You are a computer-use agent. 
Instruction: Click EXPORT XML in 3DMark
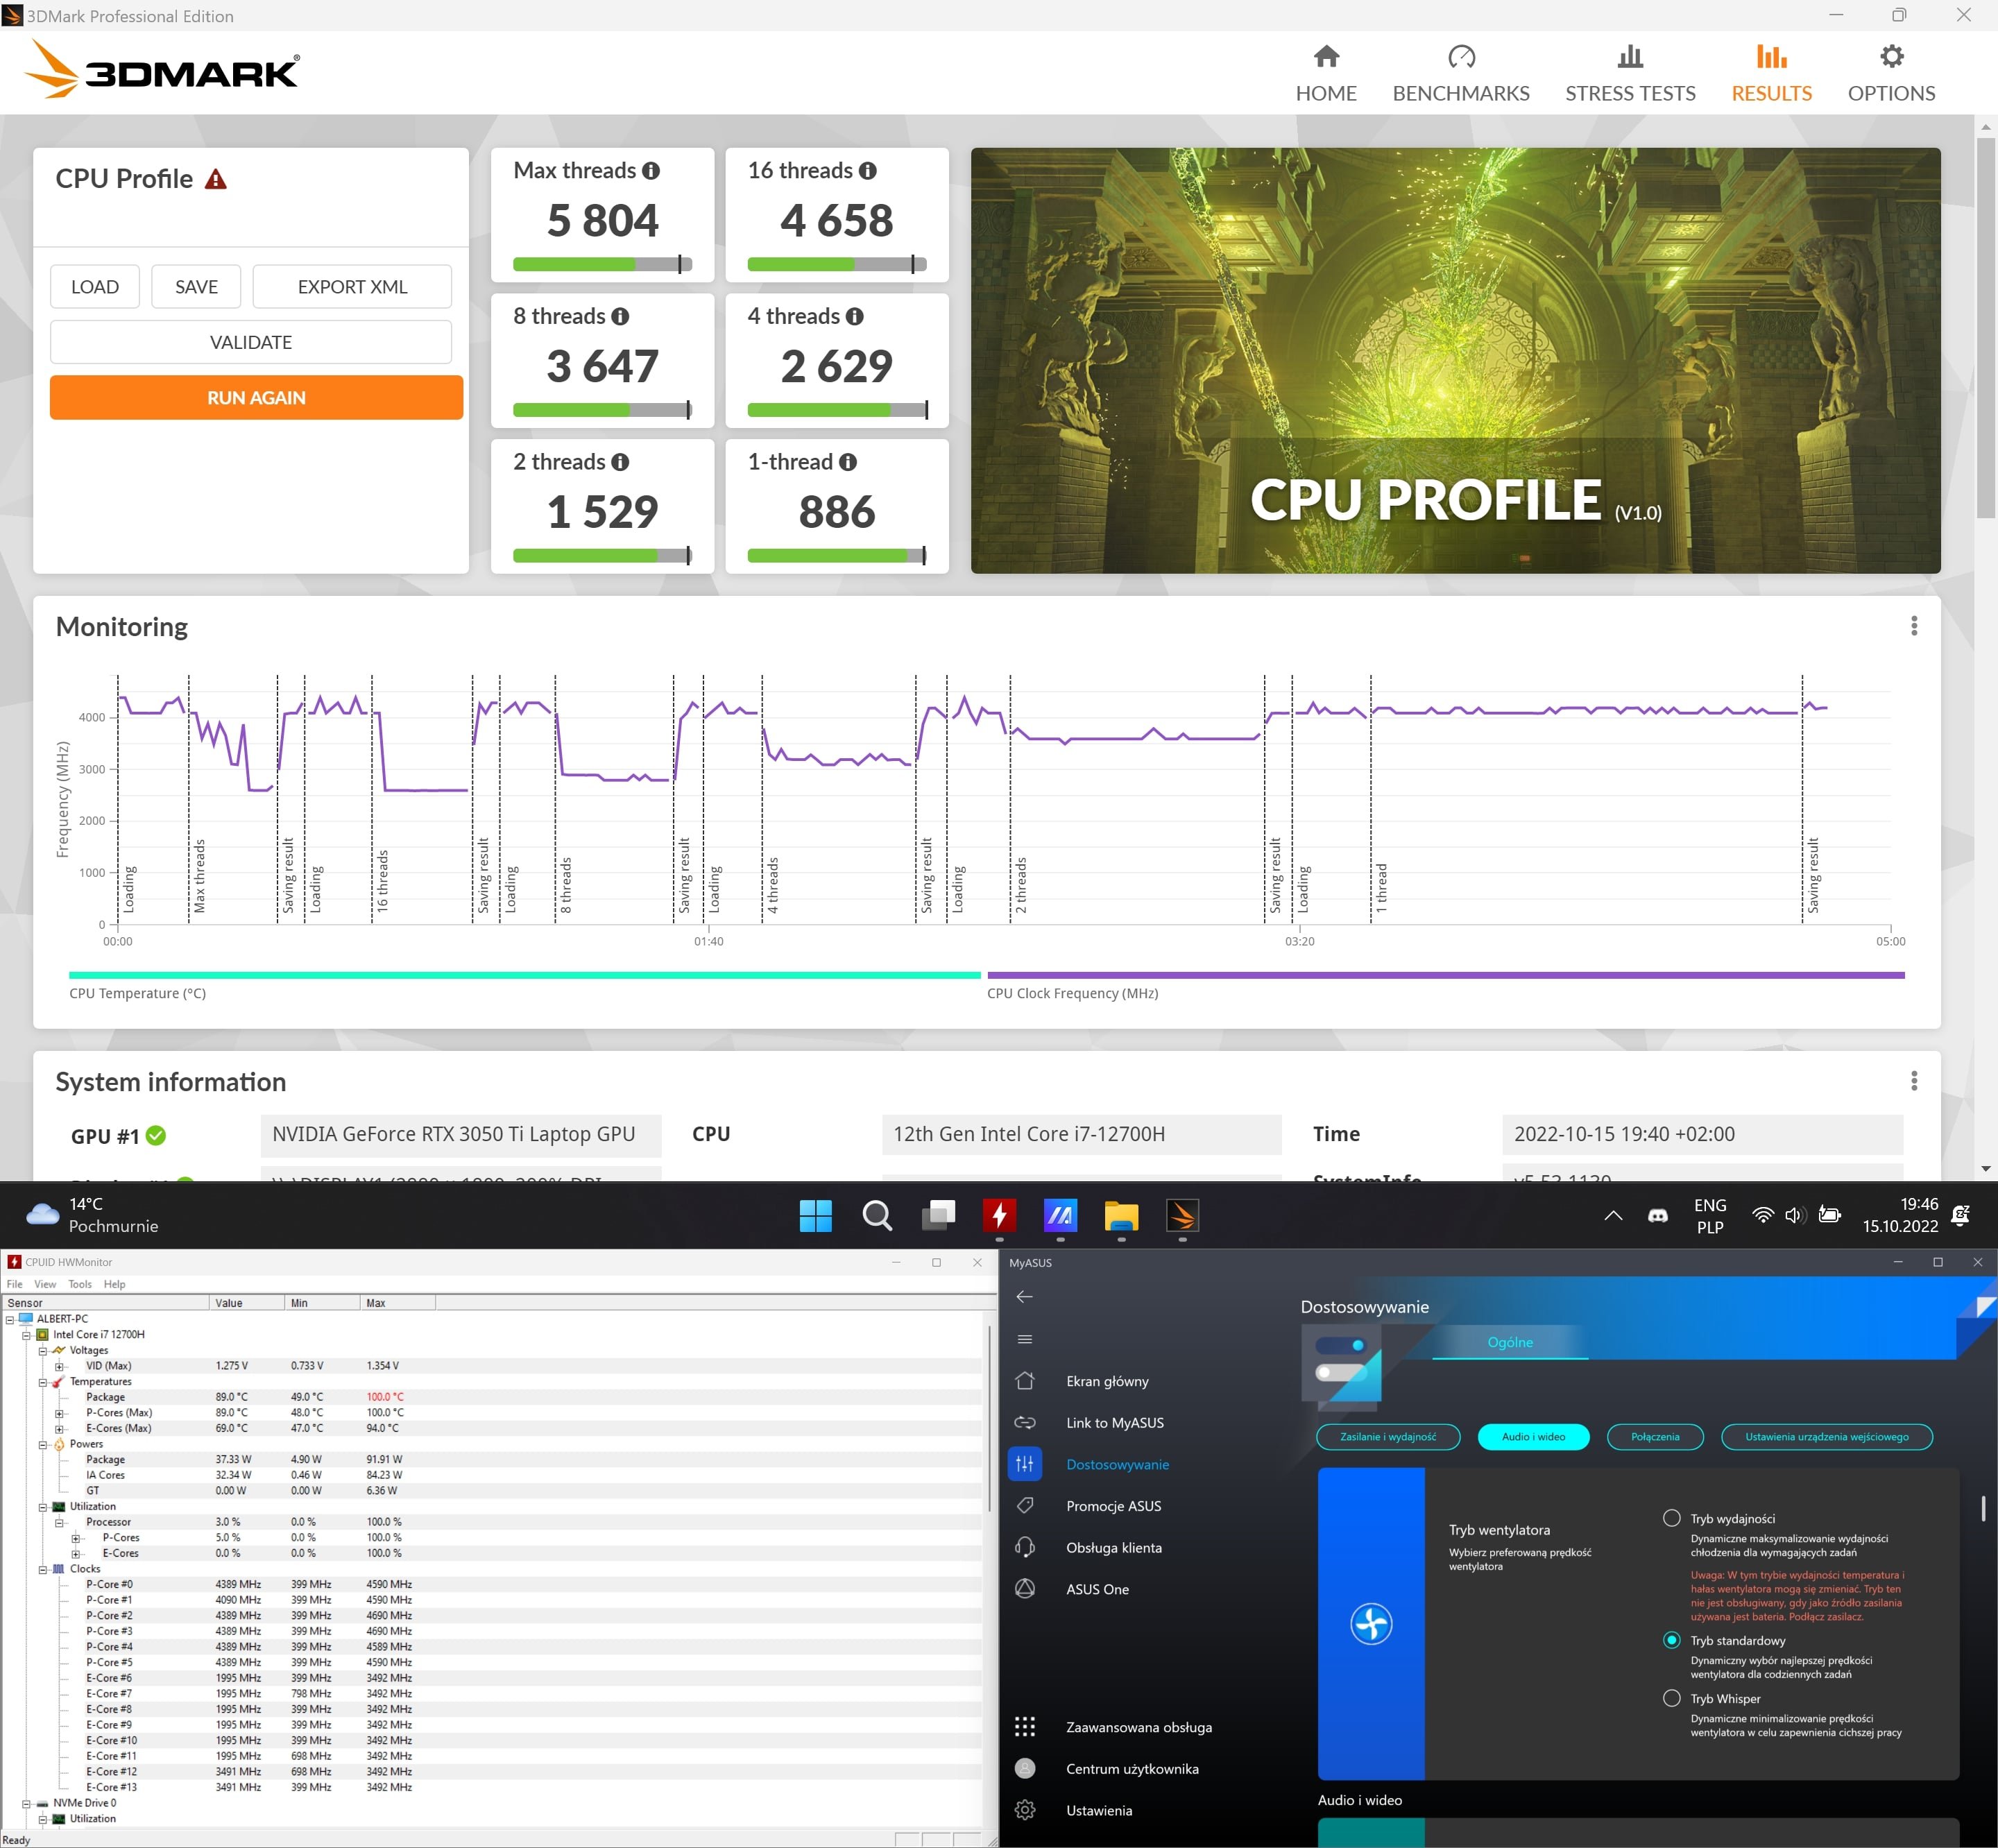tap(352, 287)
